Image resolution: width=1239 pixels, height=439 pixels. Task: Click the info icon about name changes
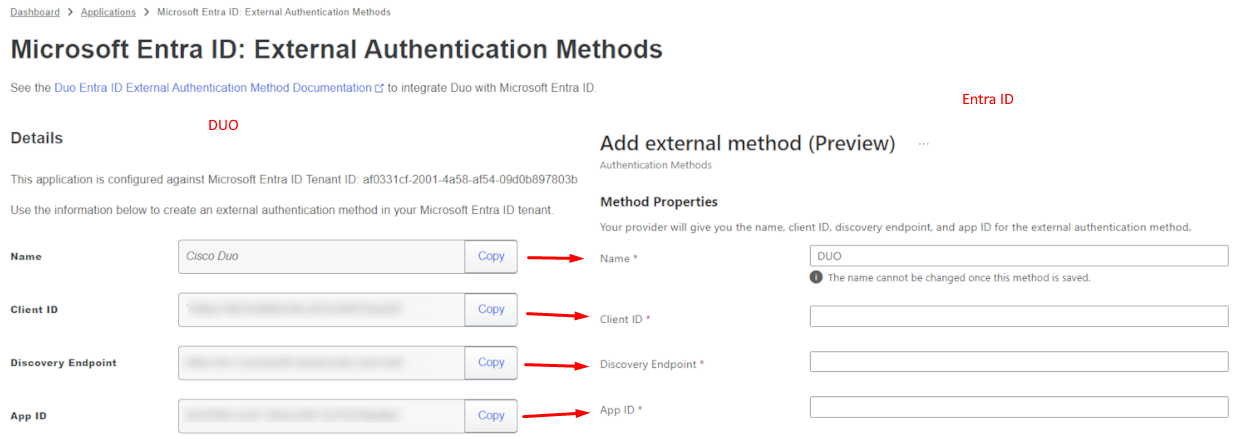coord(816,277)
